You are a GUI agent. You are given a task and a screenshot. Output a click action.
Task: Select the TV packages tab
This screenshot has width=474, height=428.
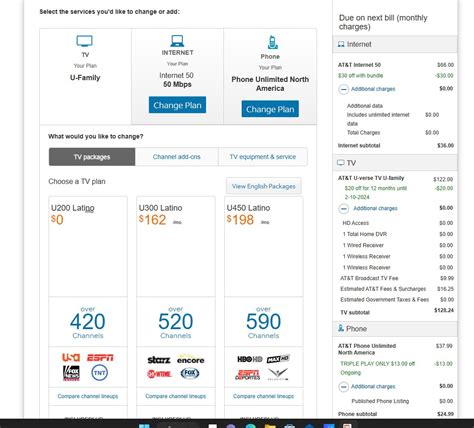click(92, 157)
